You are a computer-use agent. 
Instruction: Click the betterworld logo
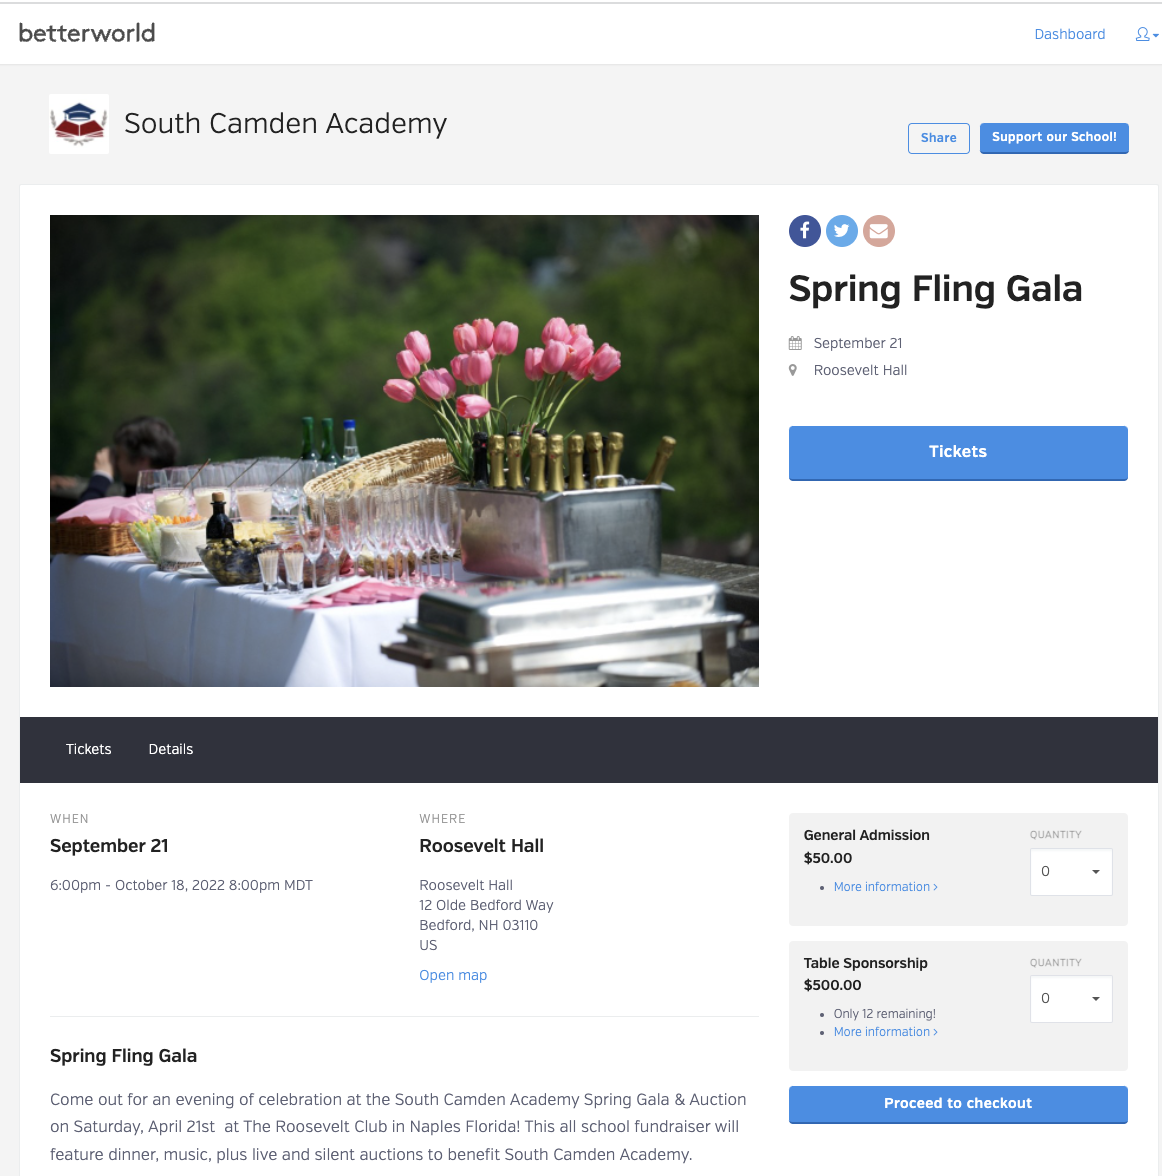(x=87, y=33)
